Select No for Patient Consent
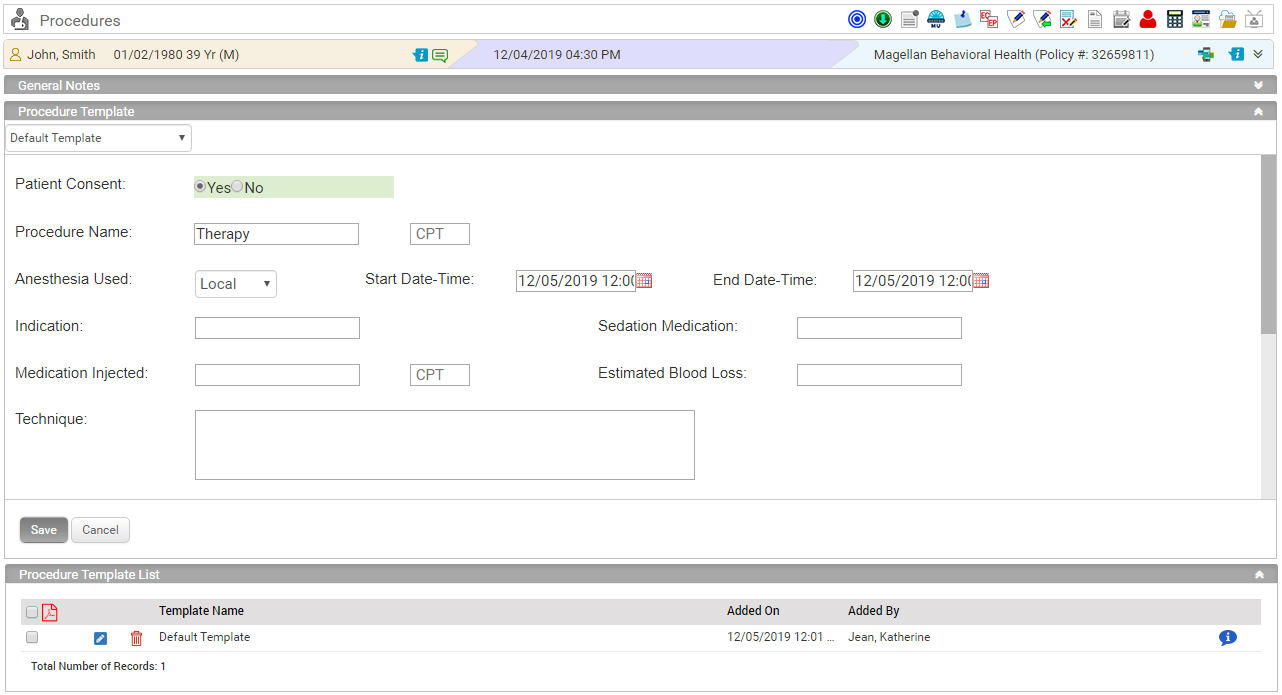Viewport: 1282px width, 695px height. [x=238, y=187]
